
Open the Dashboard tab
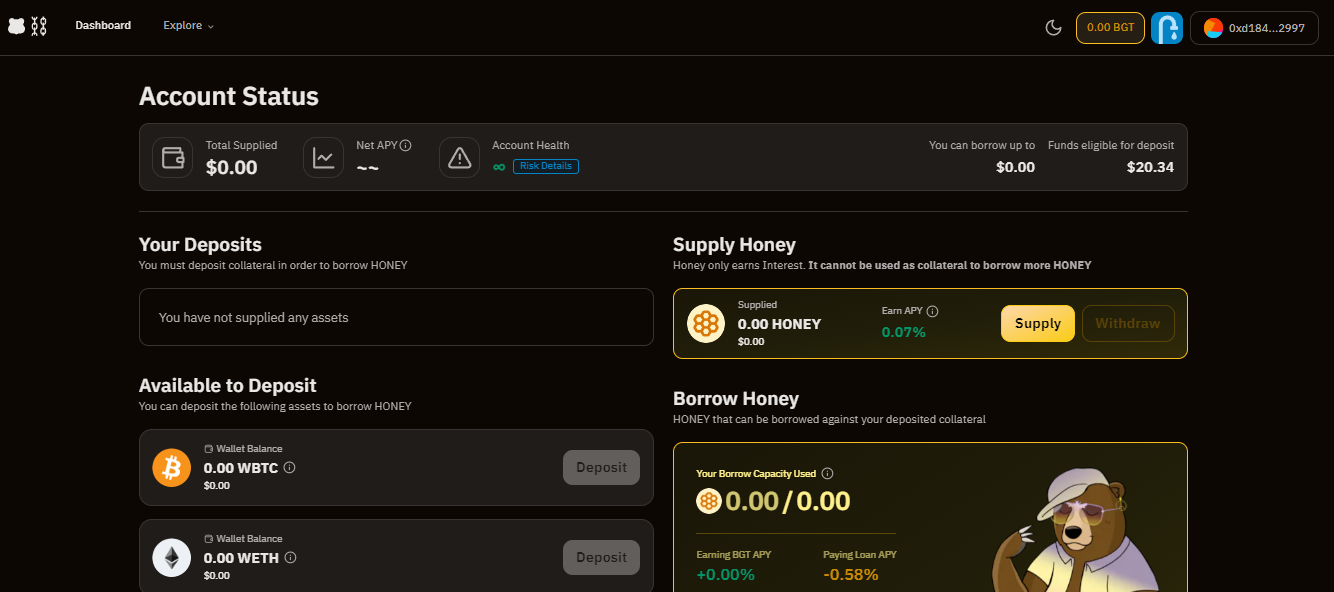tap(103, 26)
